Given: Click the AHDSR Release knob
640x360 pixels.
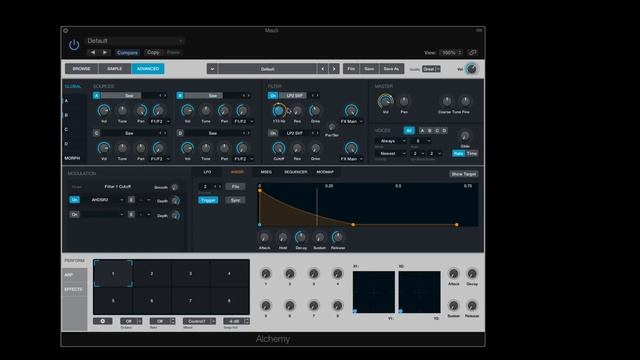Looking at the screenshot, I should click(x=338, y=237).
